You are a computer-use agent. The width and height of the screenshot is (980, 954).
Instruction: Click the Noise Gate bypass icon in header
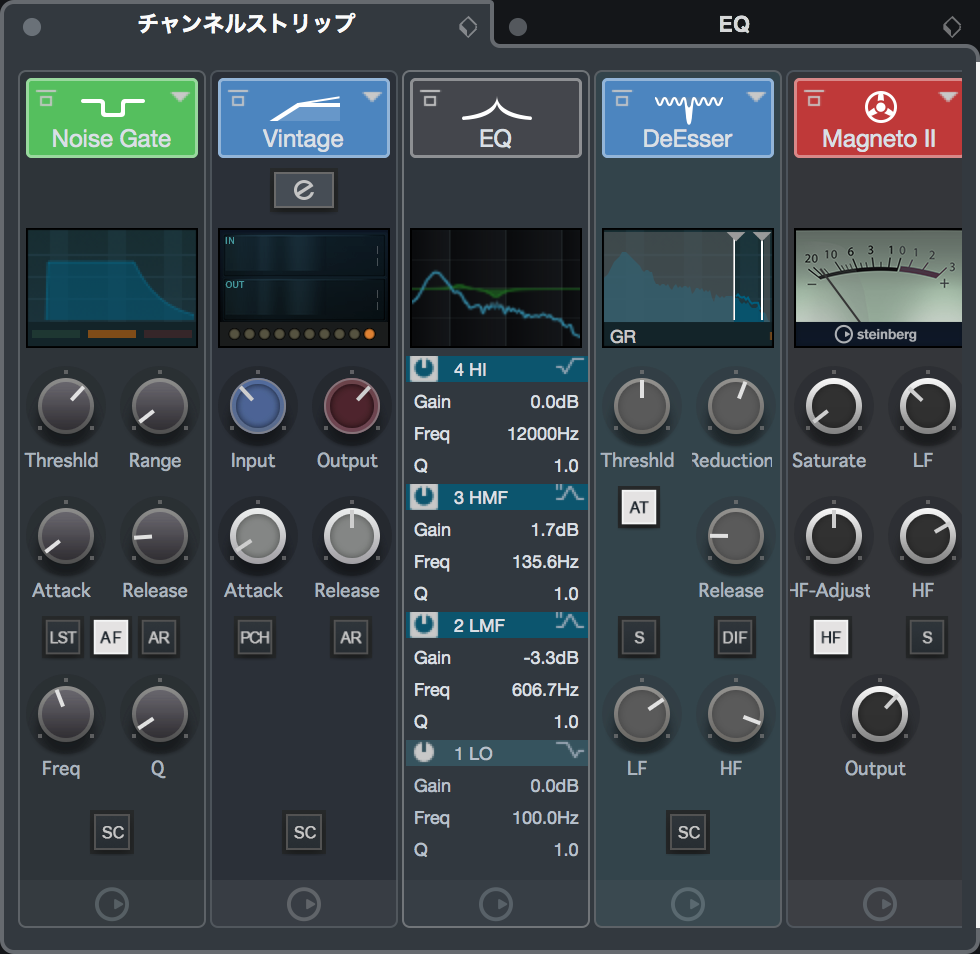click(45, 98)
